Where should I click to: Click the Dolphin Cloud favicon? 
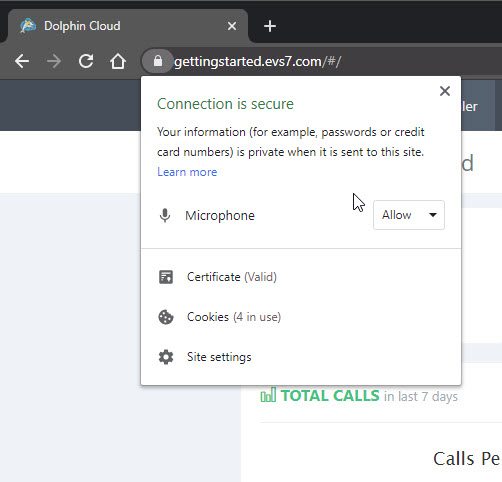click(x=28, y=26)
